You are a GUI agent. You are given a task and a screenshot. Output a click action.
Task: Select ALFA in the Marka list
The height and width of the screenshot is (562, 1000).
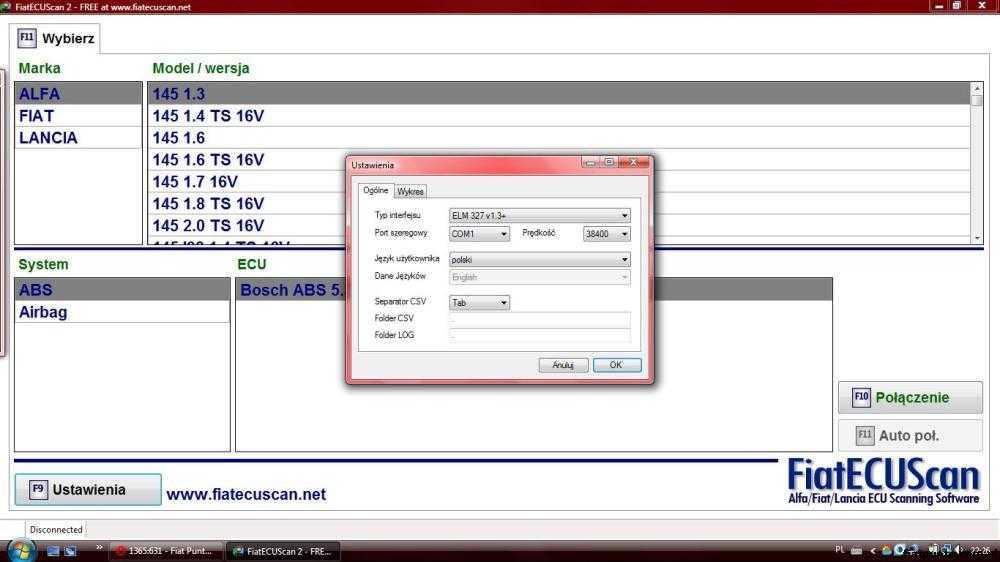tap(78, 94)
